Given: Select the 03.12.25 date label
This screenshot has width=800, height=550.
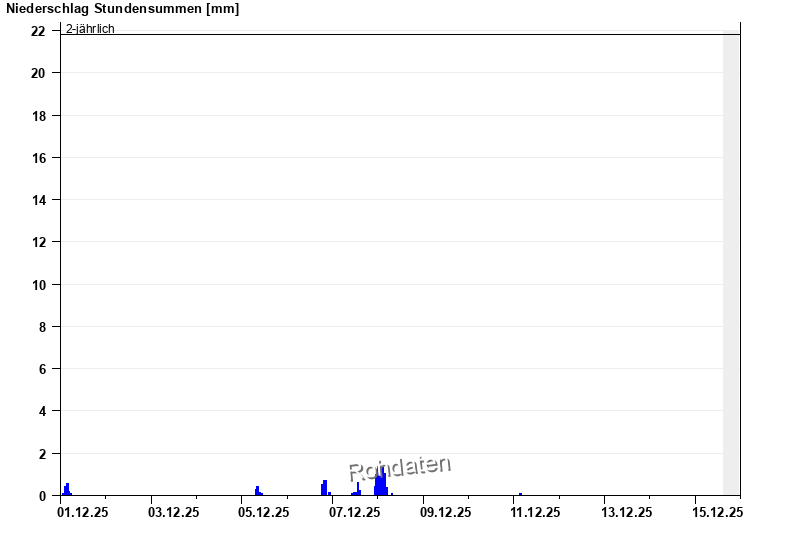Looking at the screenshot, I should tap(174, 513).
